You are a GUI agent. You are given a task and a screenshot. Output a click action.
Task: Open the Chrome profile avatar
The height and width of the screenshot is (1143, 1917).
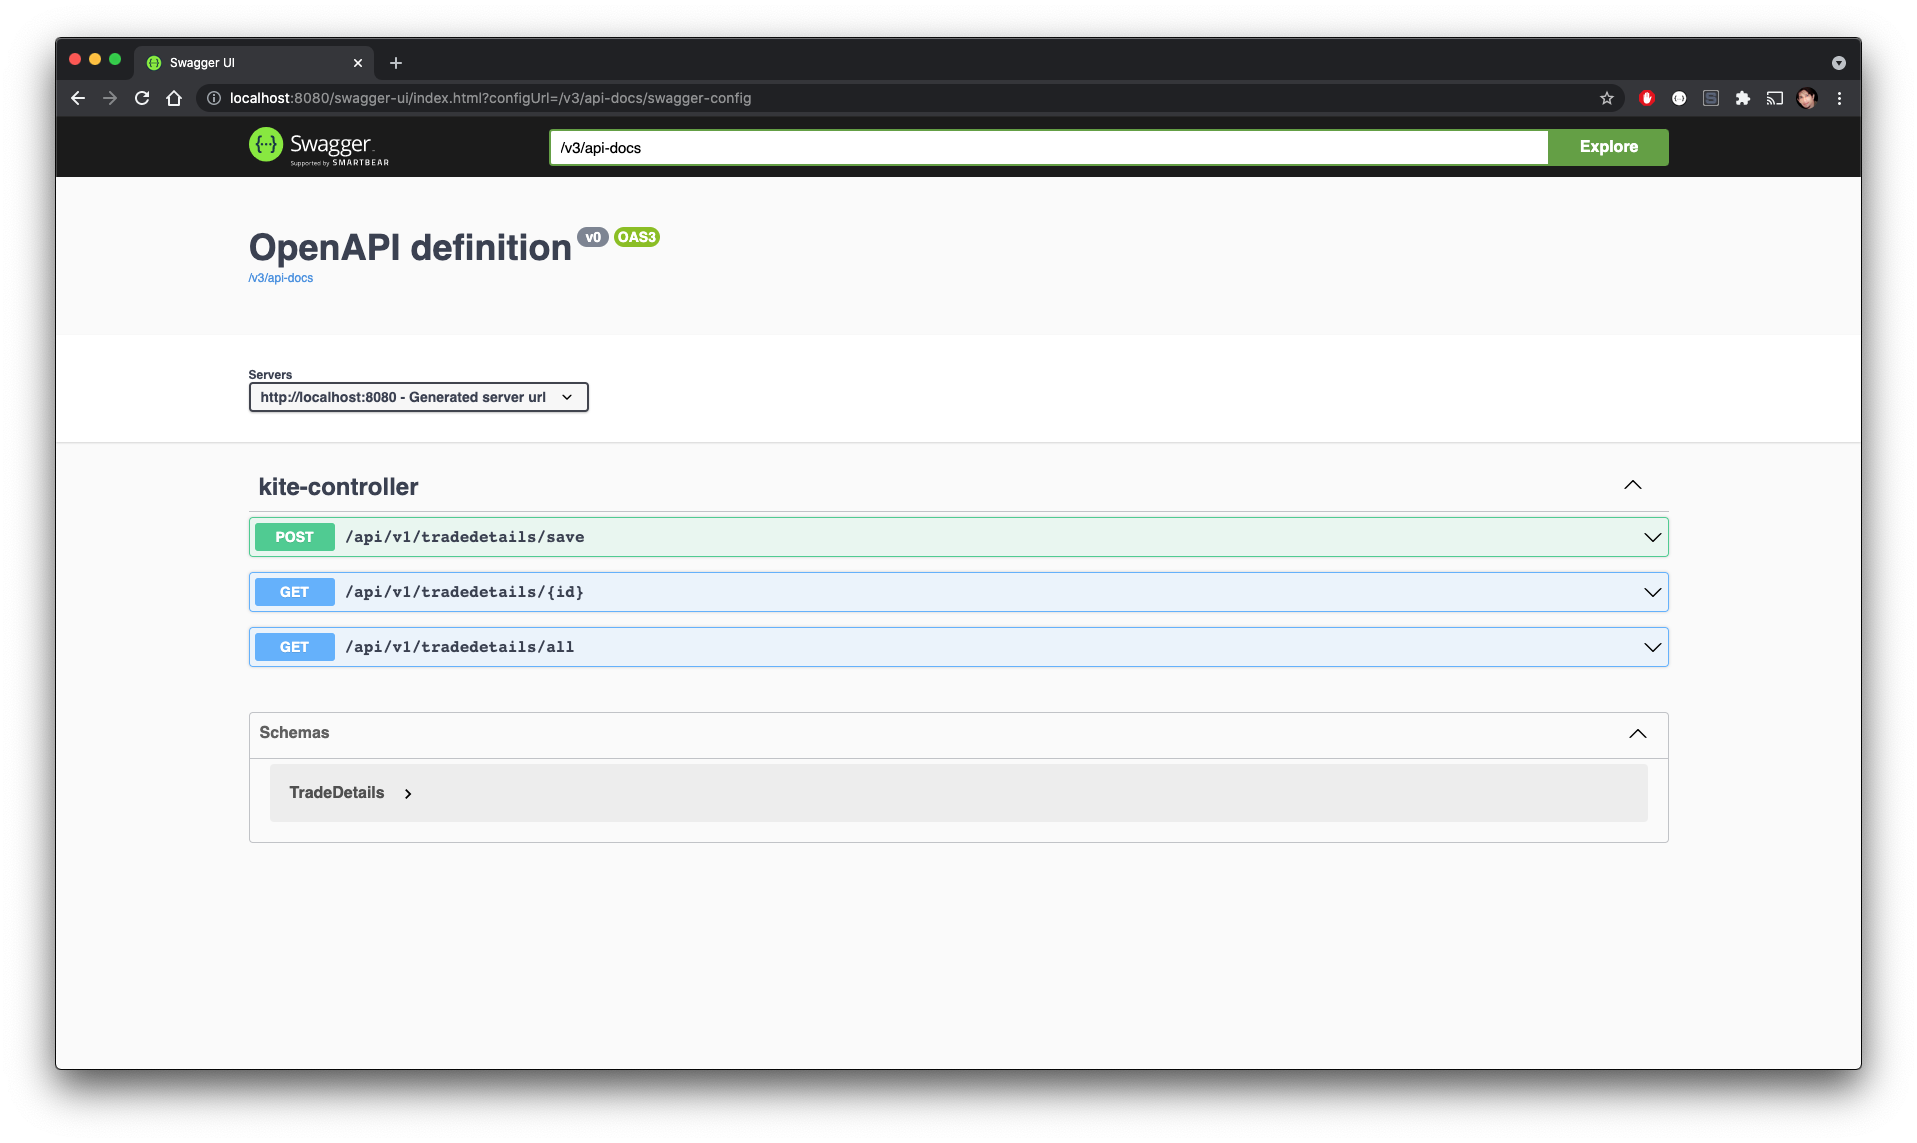[x=1807, y=98]
